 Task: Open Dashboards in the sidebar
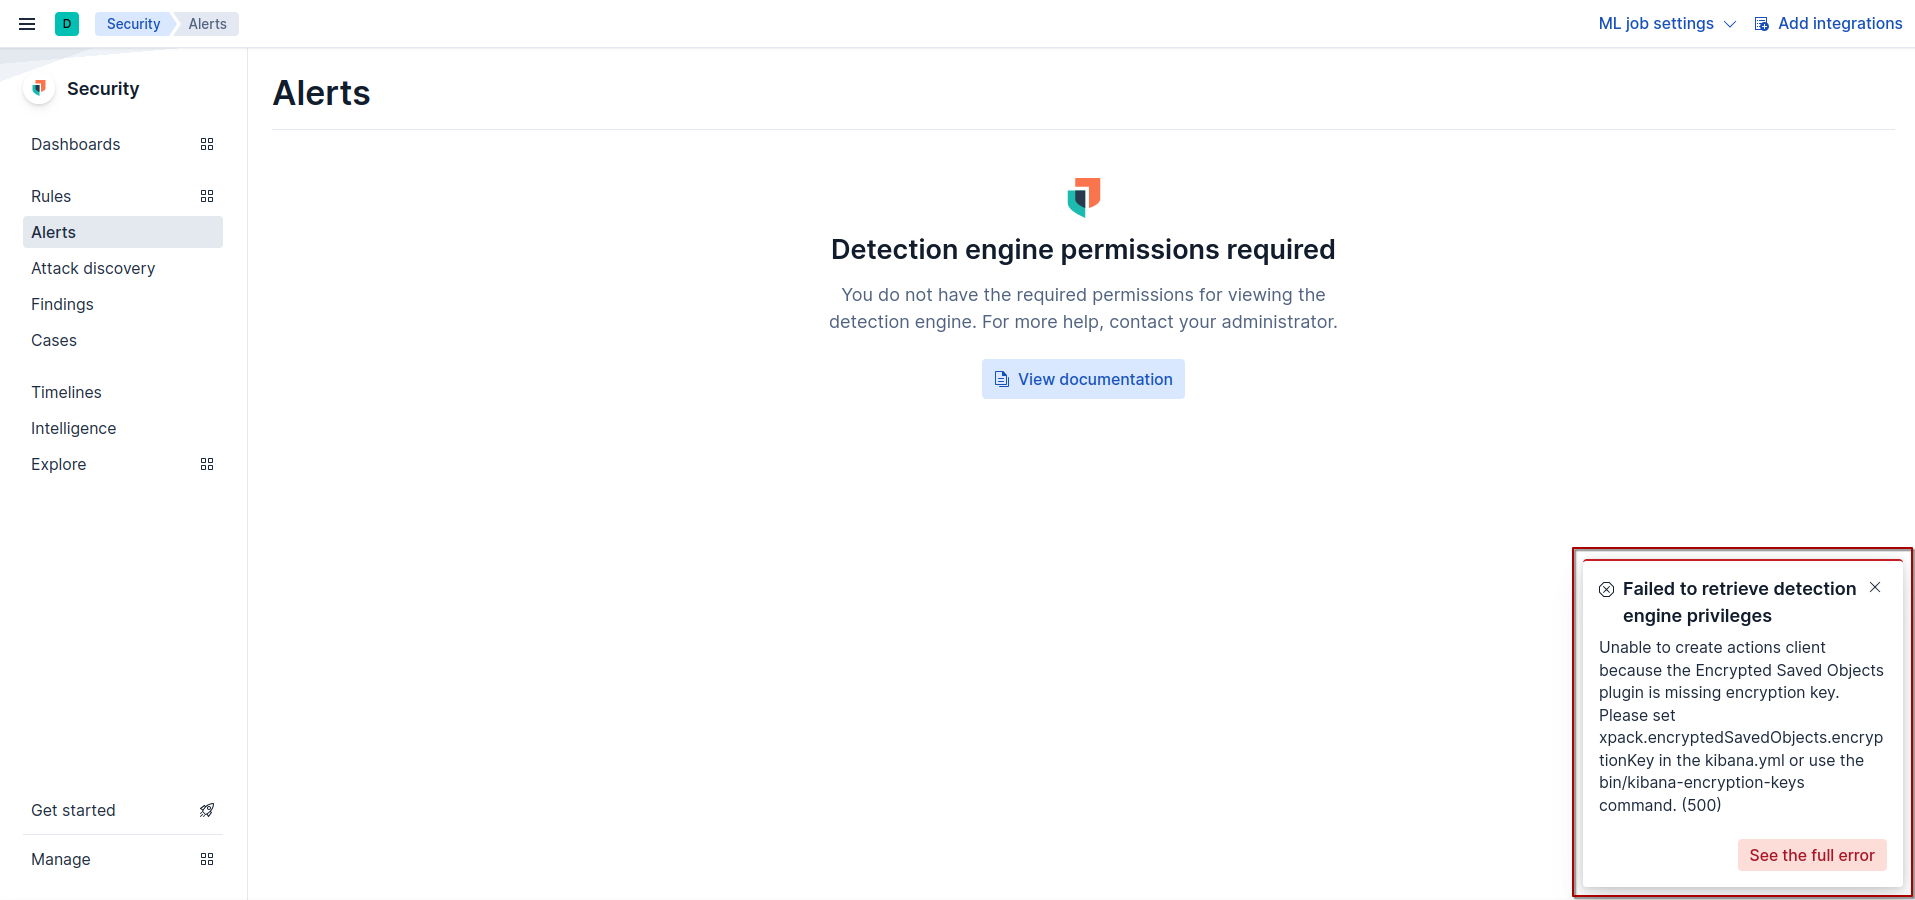click(x=76, y=144)
